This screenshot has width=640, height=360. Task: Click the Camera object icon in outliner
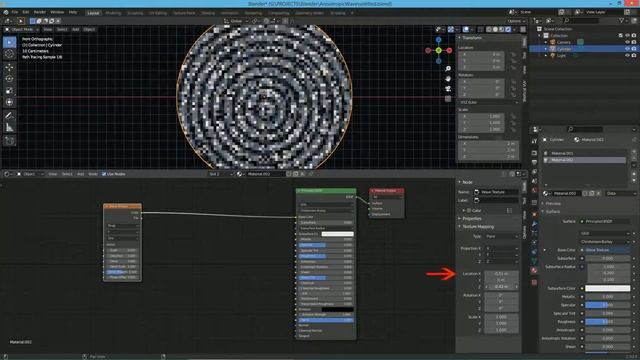pyautogui.click(x=553, y=42)
